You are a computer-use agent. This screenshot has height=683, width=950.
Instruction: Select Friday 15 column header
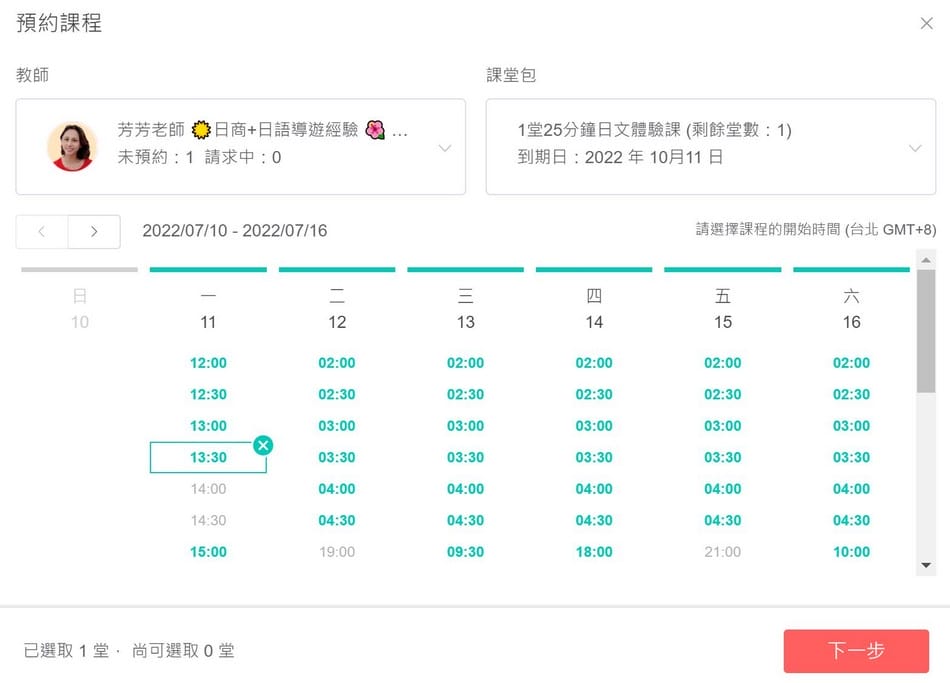tap(723, 308)
